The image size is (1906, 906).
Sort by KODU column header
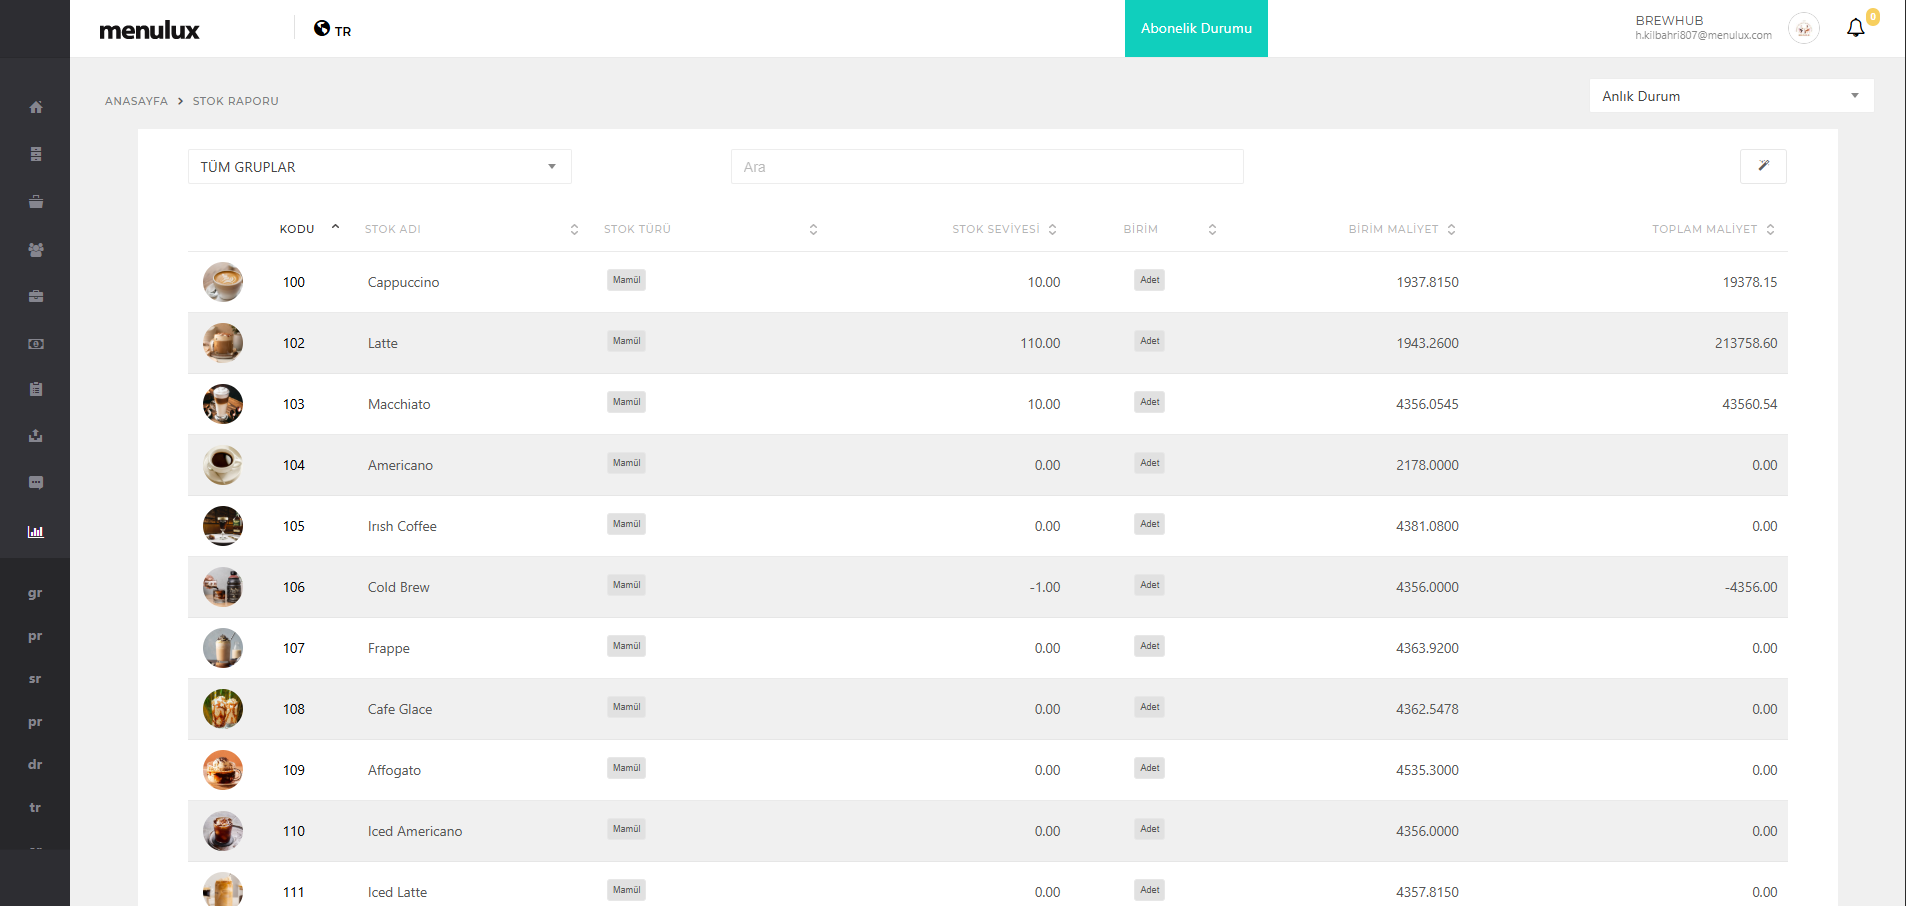(297, 229)
